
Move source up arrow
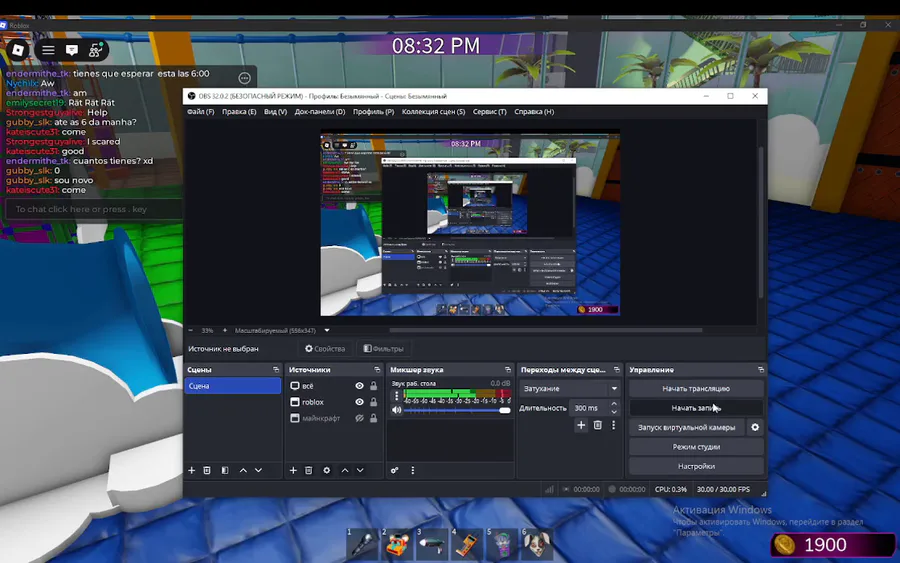pos(345,470)
